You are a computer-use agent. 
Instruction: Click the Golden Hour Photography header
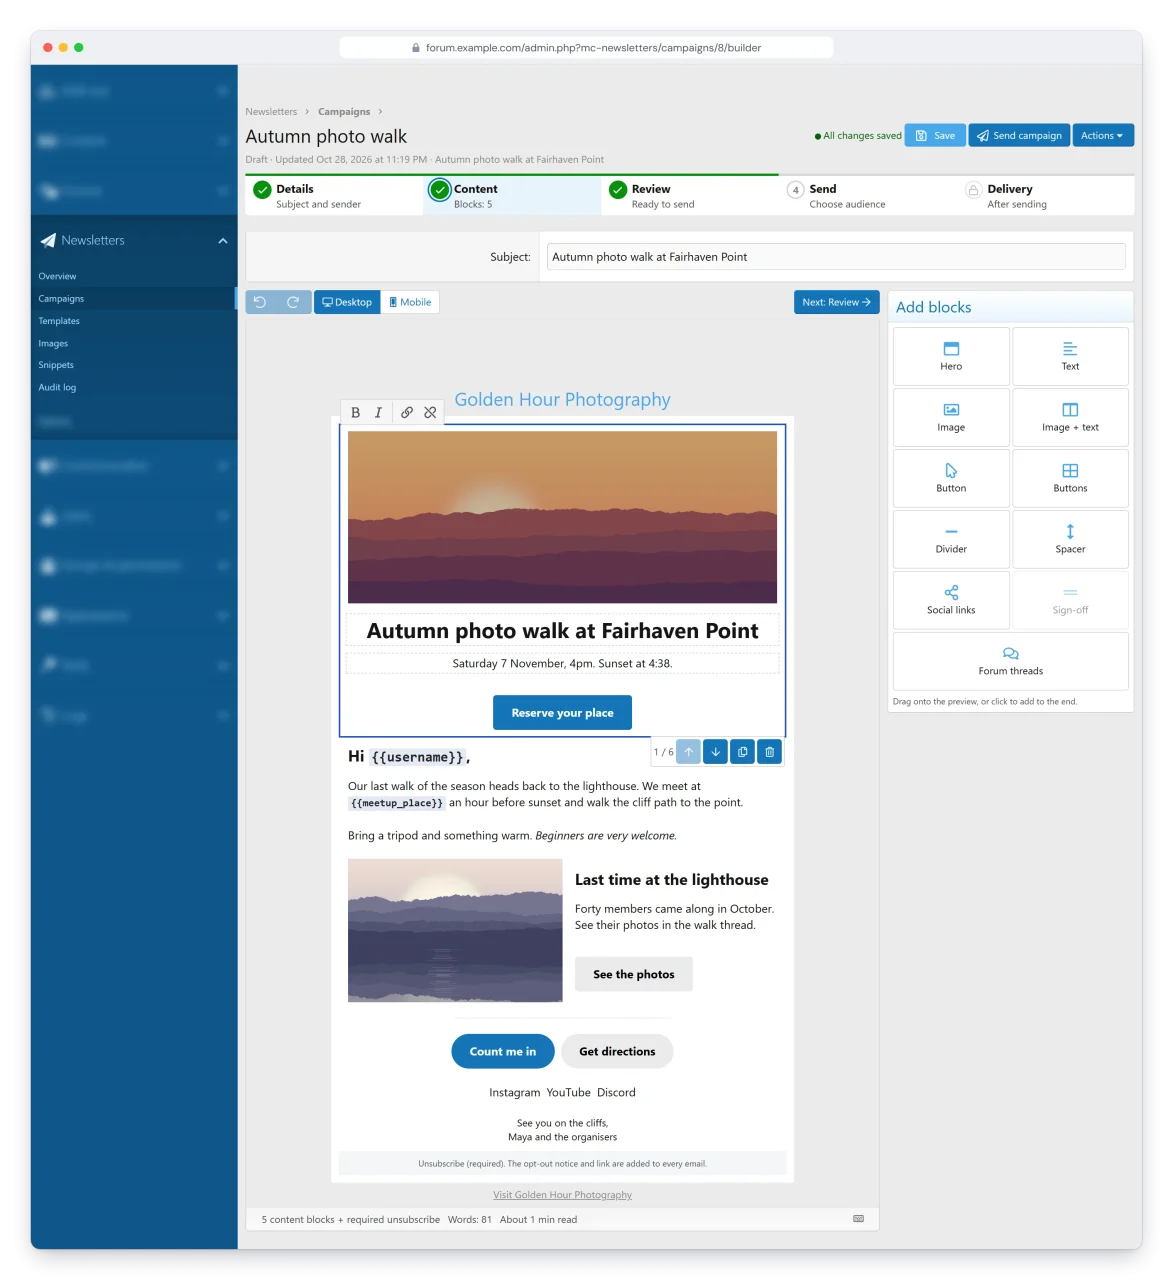point(562,400)
